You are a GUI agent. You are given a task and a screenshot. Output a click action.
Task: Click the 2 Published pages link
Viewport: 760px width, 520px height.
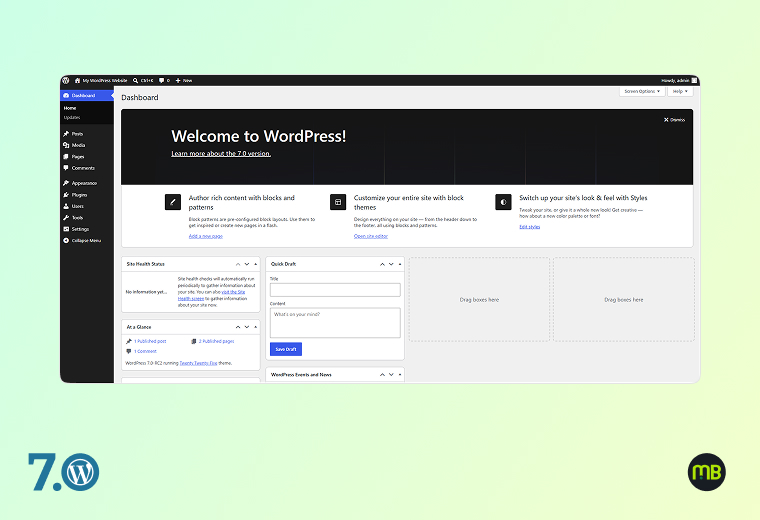pos(216,341)
